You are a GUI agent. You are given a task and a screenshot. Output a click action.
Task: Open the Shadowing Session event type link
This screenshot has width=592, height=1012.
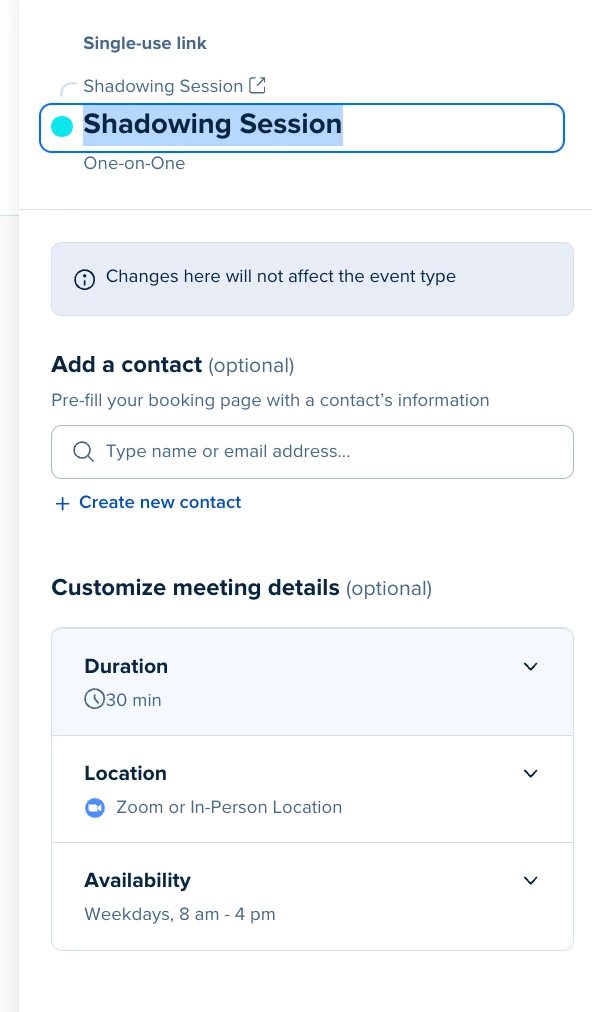163,86
